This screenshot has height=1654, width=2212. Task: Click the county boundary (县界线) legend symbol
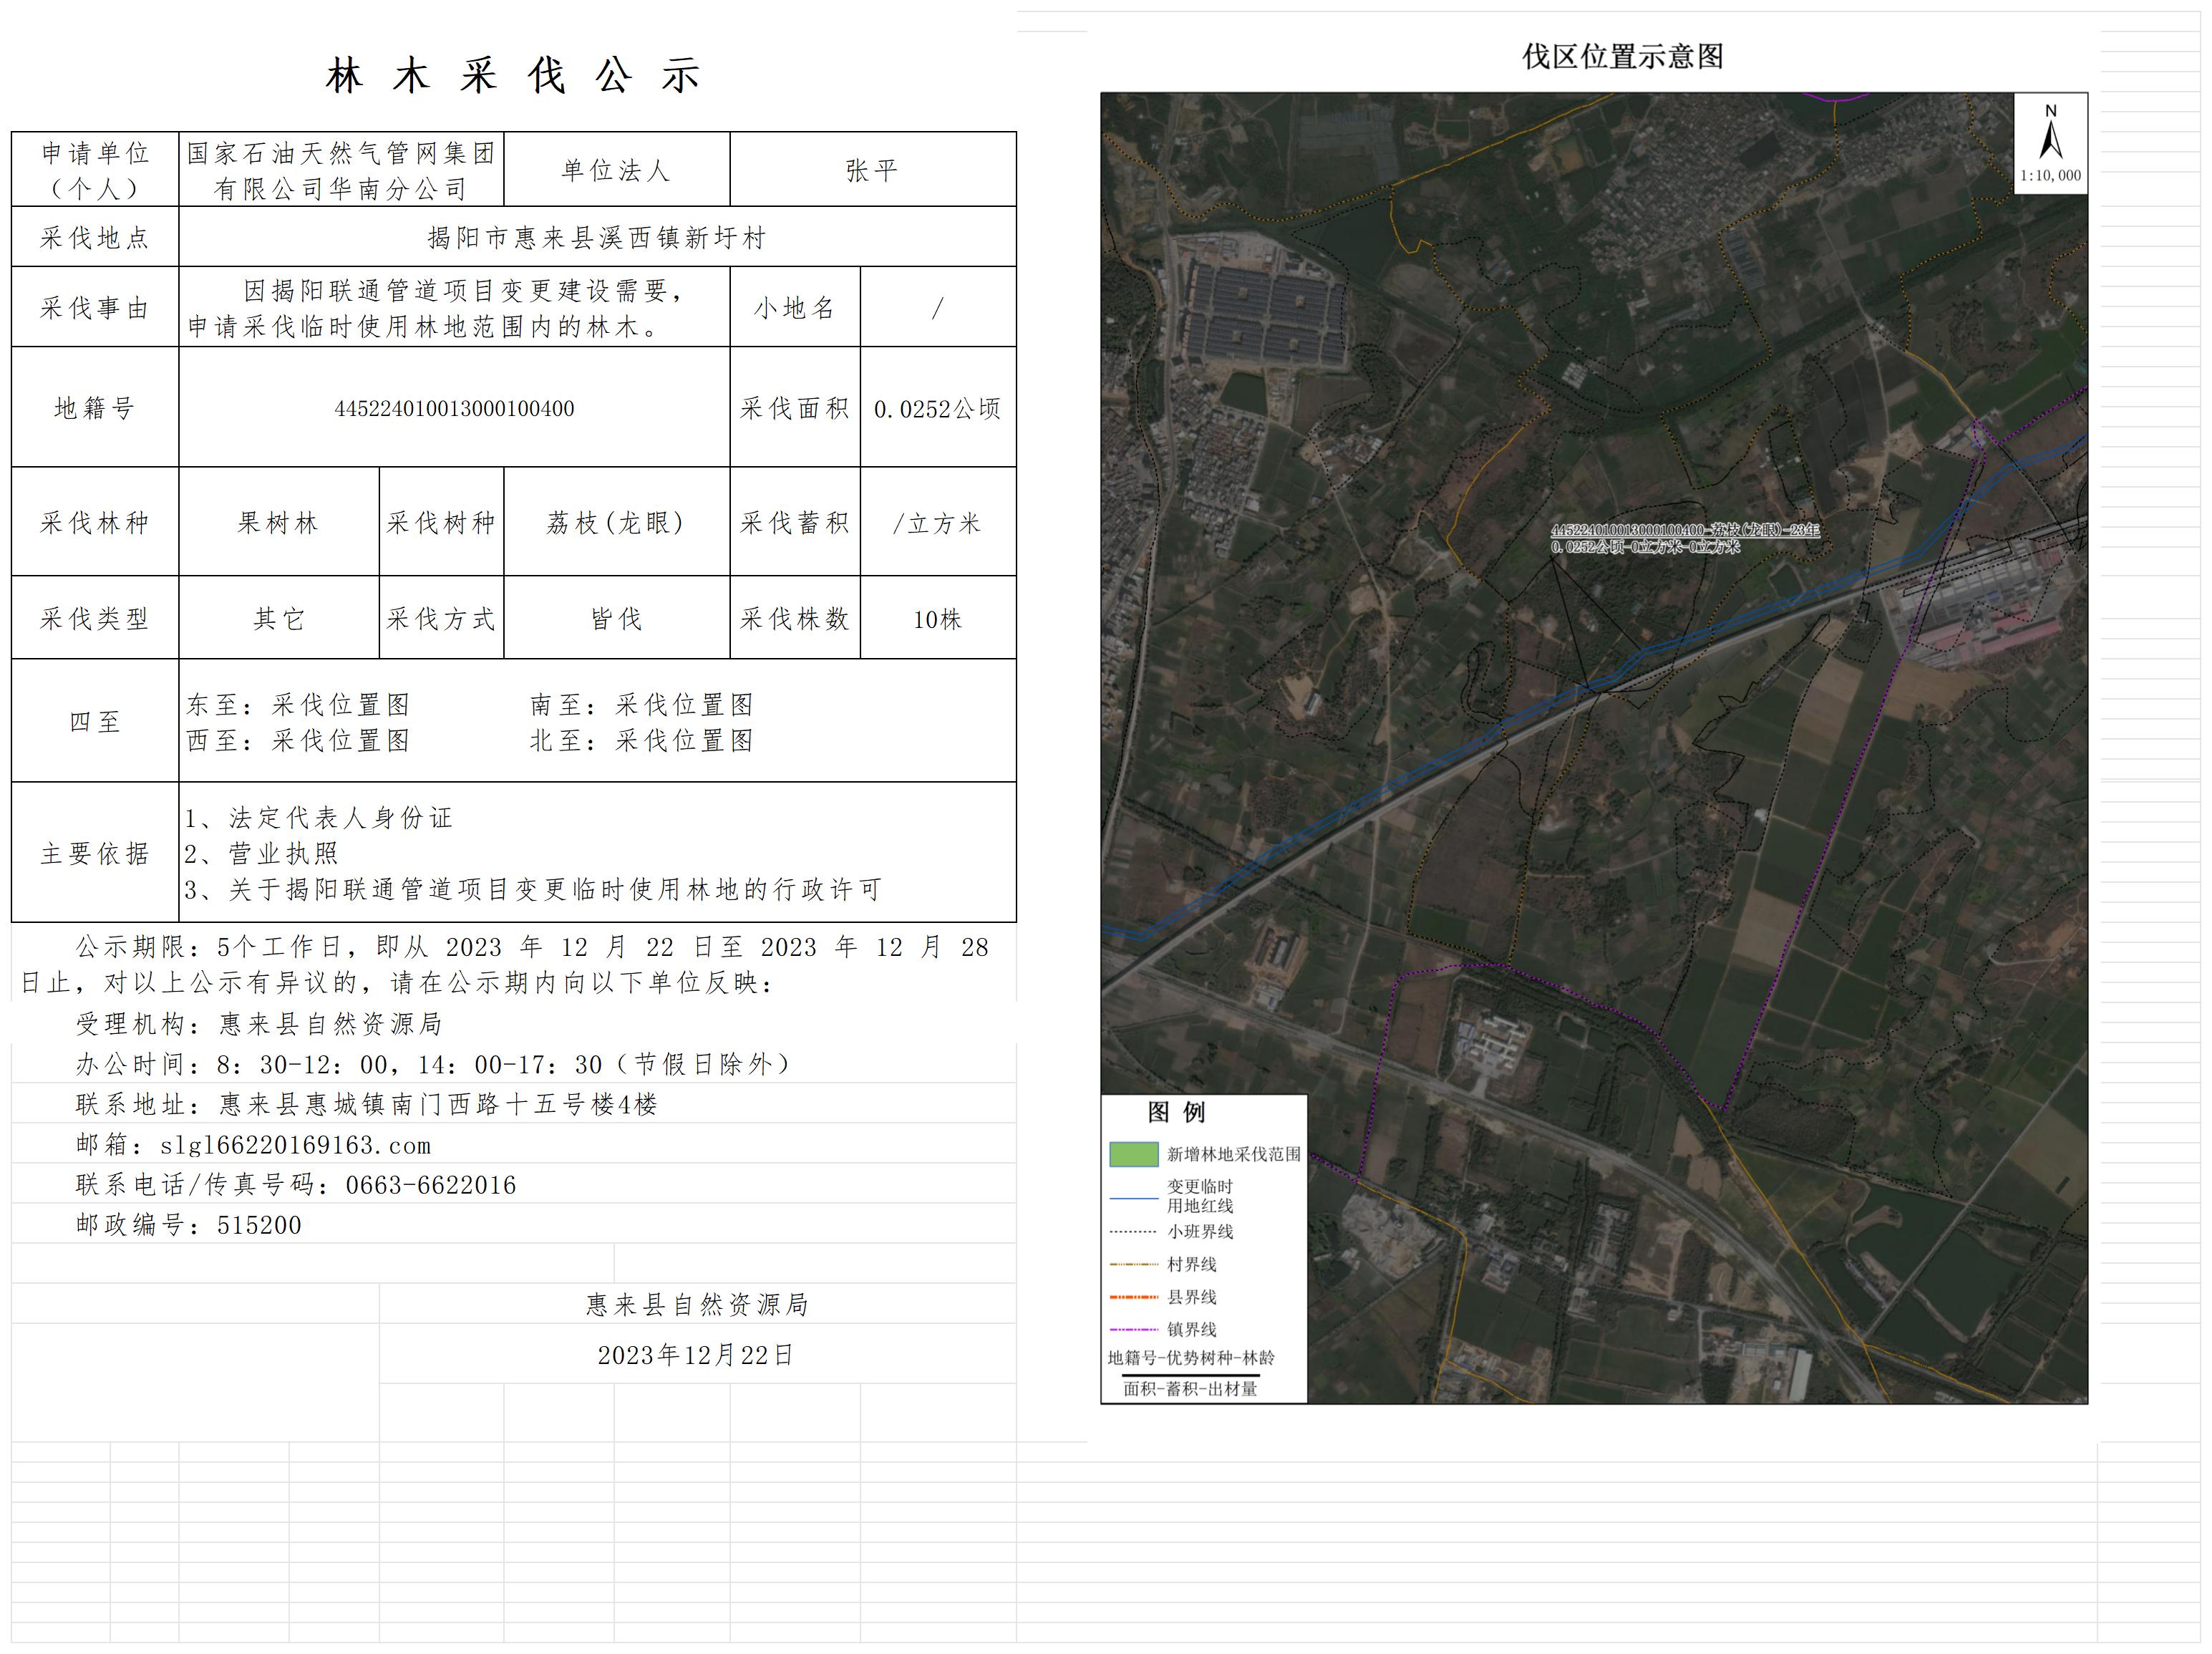(x=1134, y=1297)
